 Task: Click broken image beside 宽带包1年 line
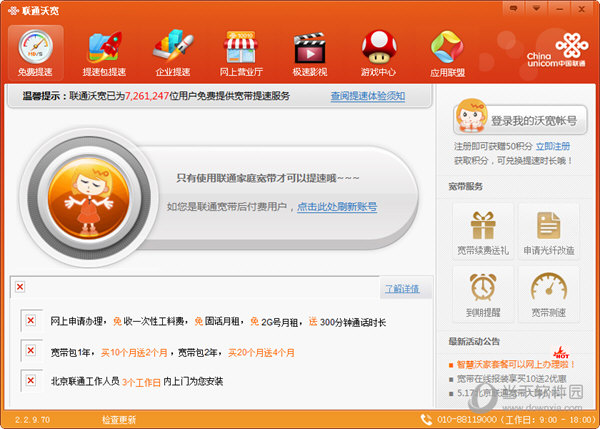pos(31,350)
